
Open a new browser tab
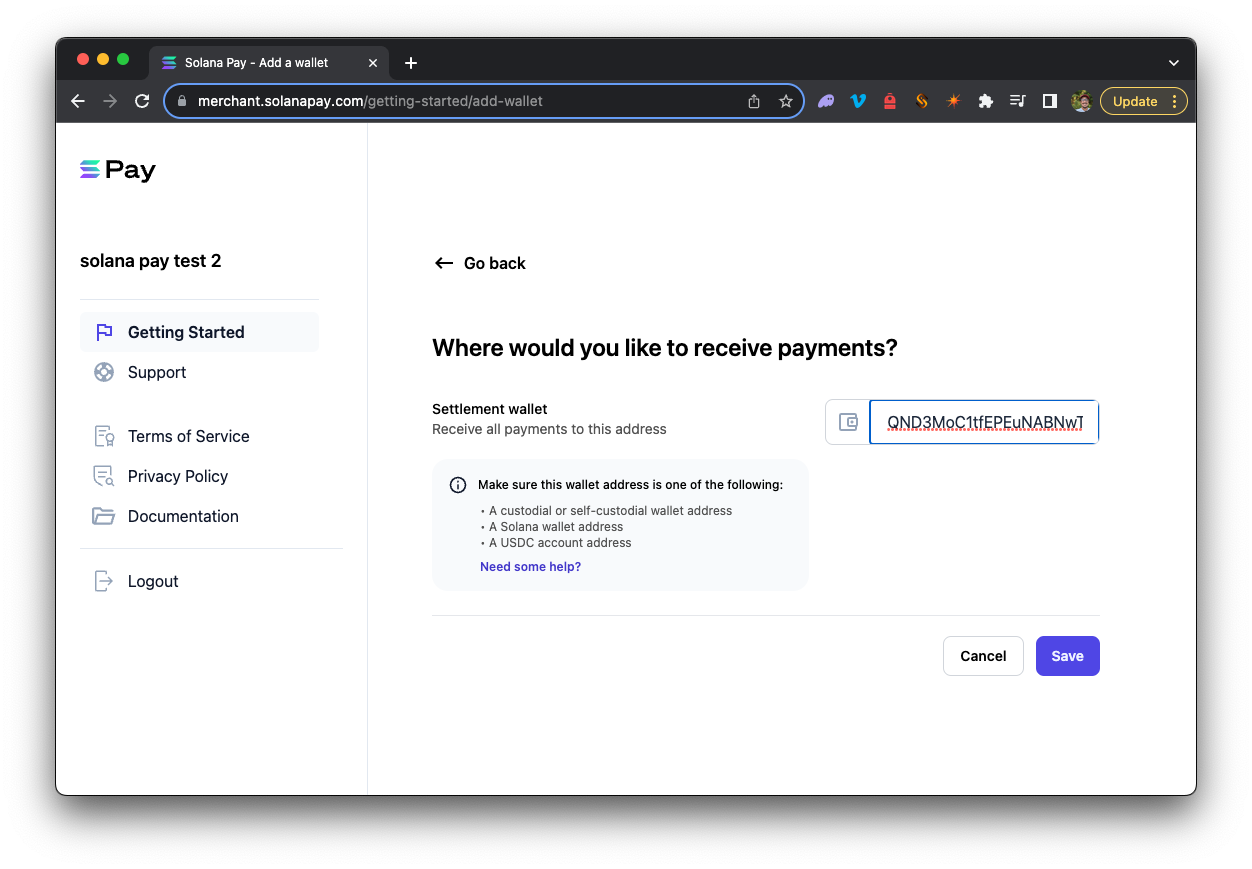(411, 63)
